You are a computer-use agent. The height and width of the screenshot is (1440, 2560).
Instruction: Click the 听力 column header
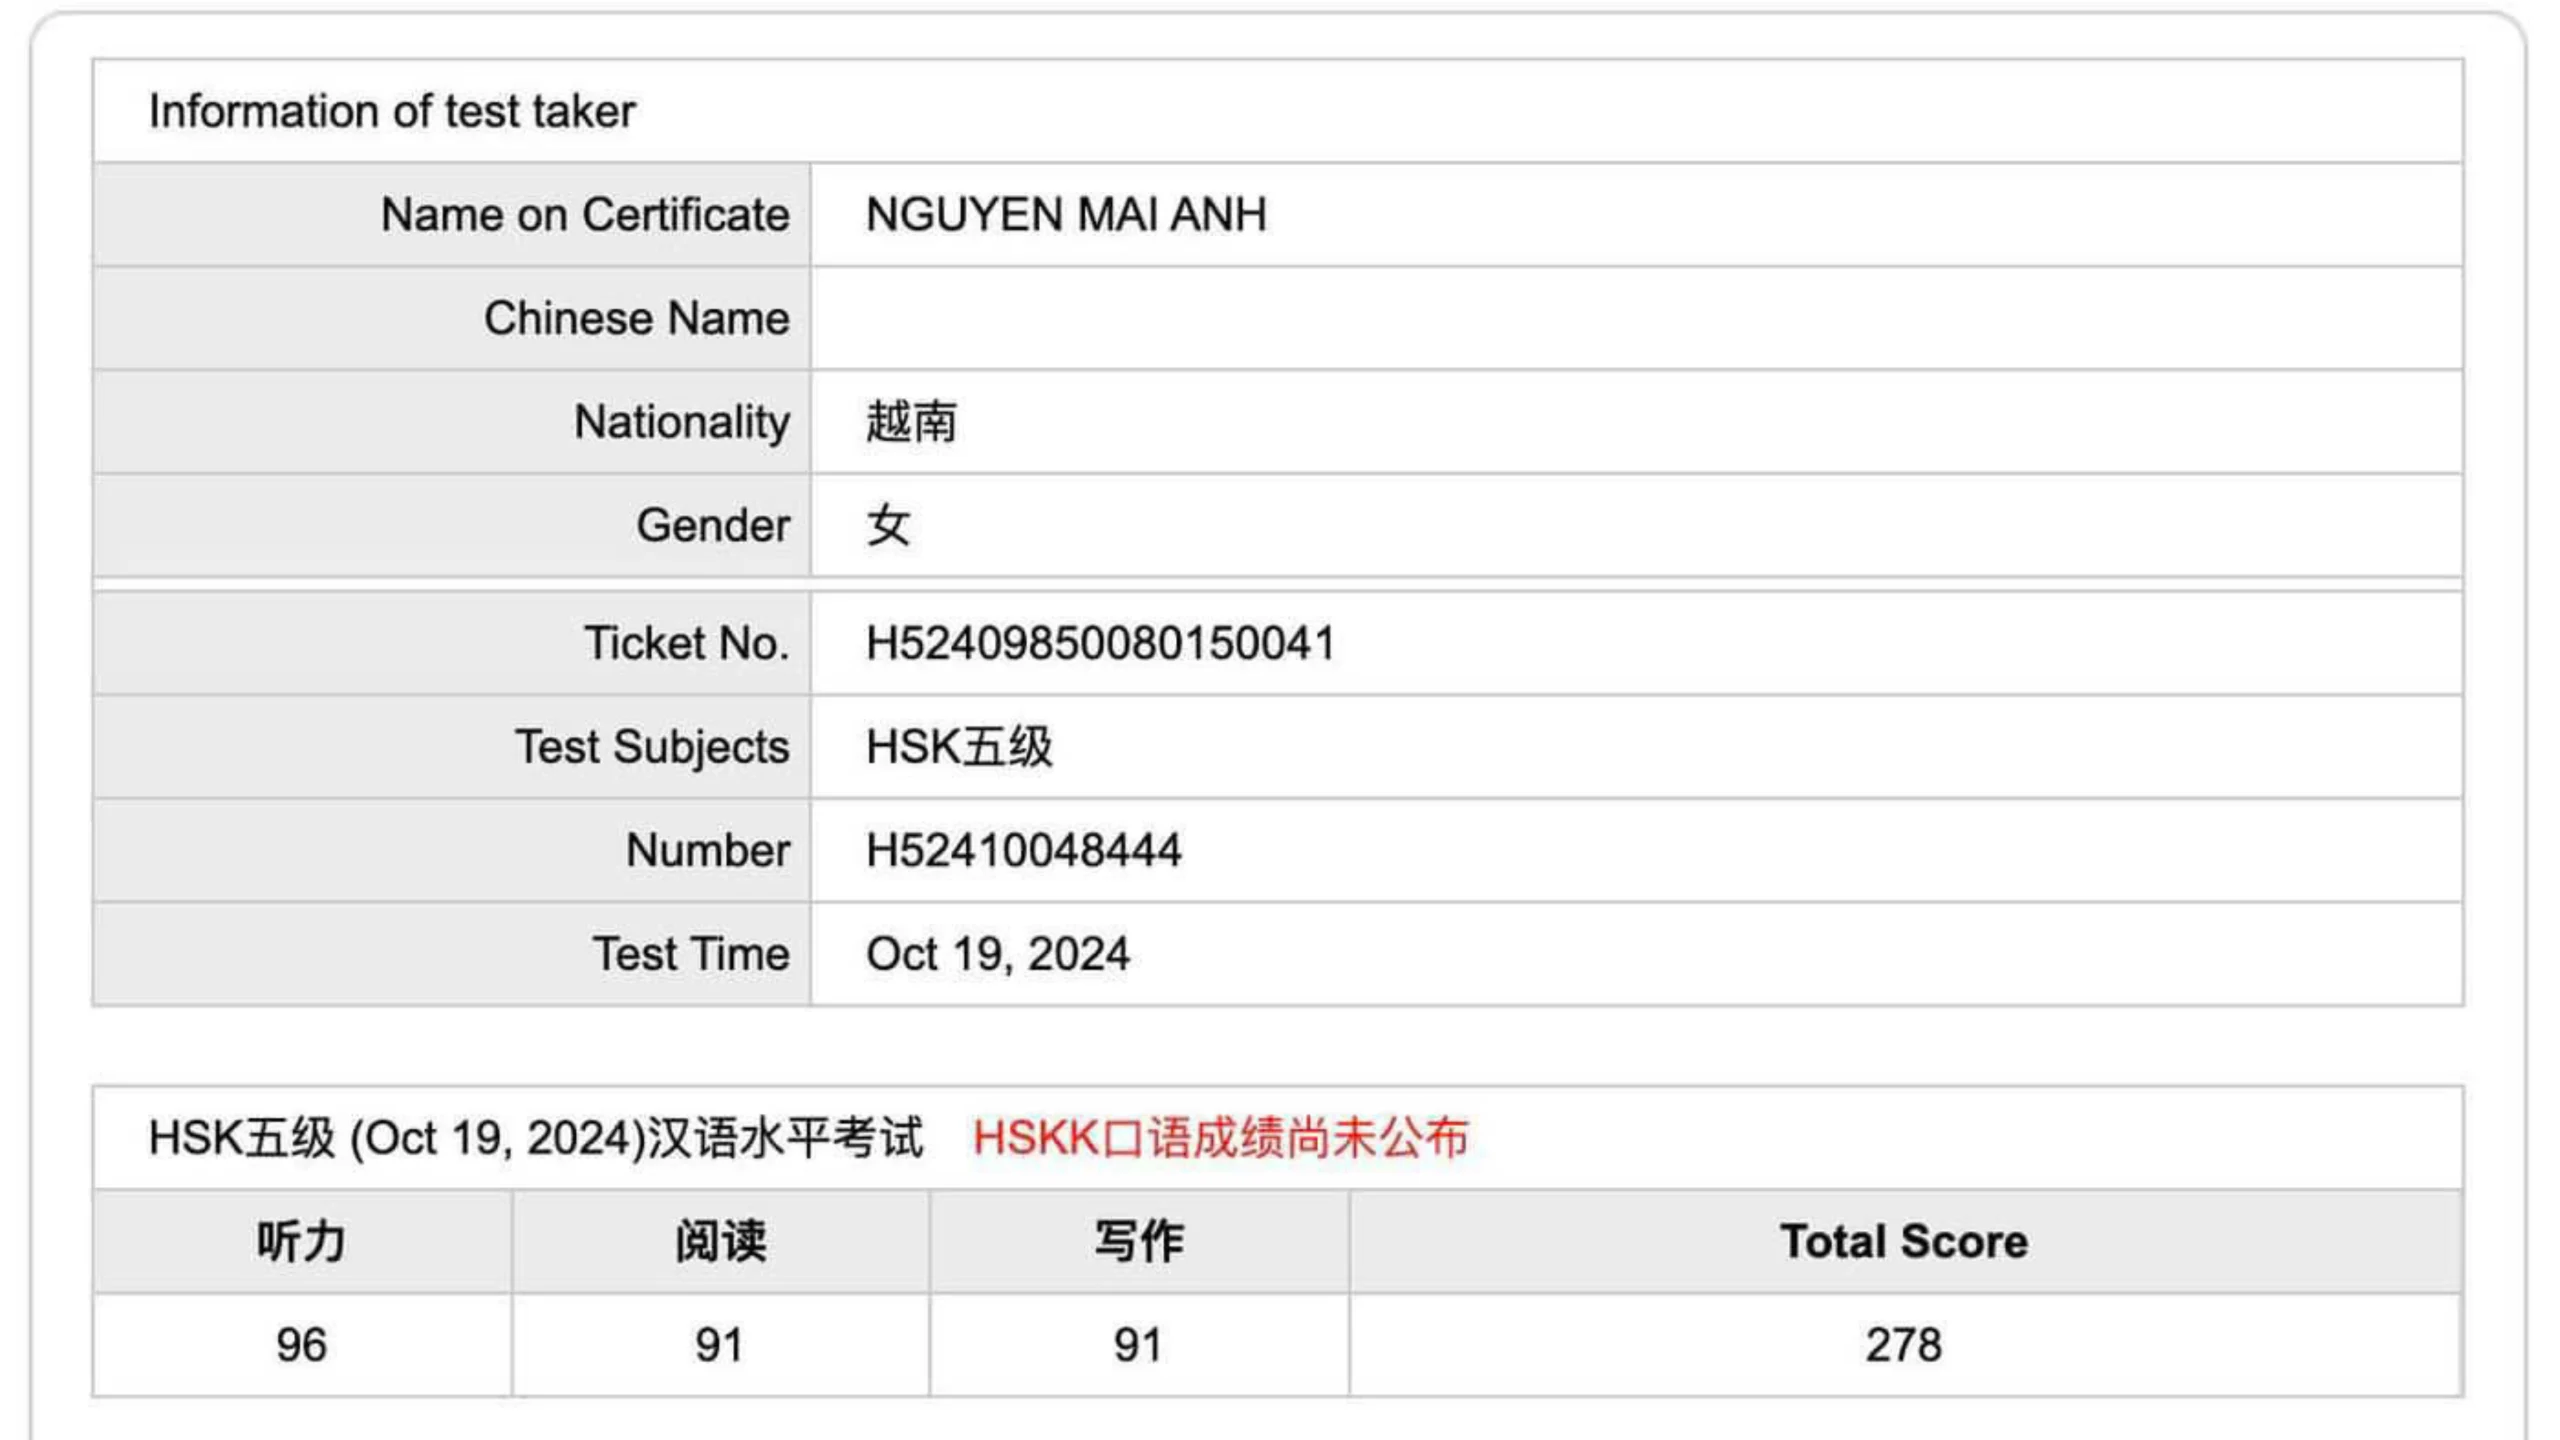[x=301, y=1242]
